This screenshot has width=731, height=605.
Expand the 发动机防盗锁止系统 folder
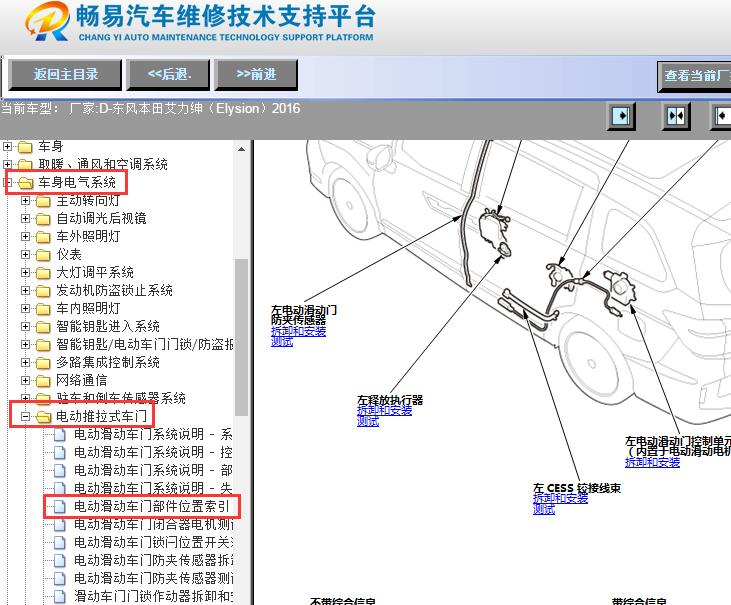[x=26, y=290]
